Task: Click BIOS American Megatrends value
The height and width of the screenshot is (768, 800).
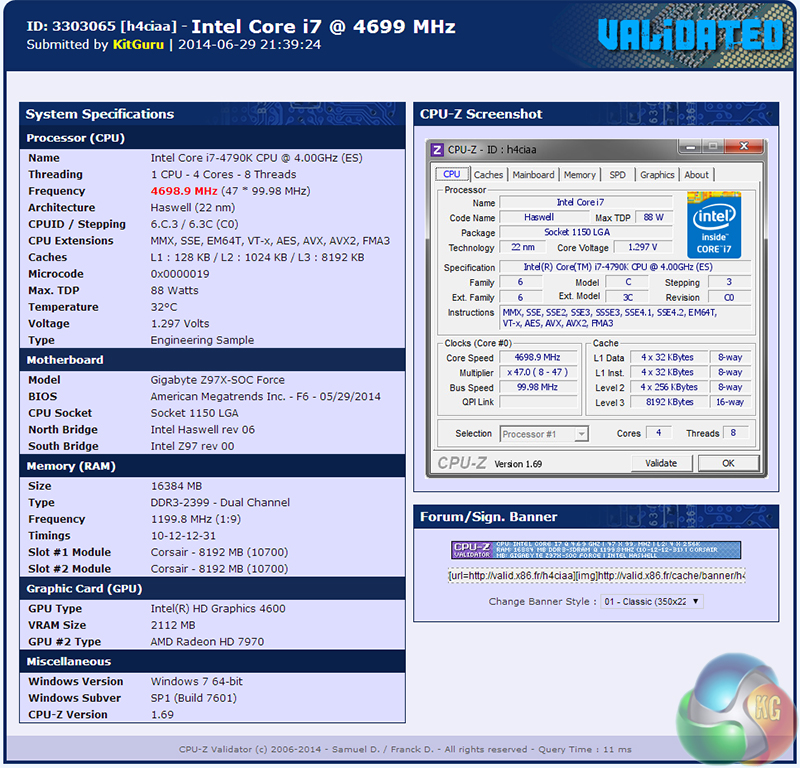Action: click(x=265, y=397)
